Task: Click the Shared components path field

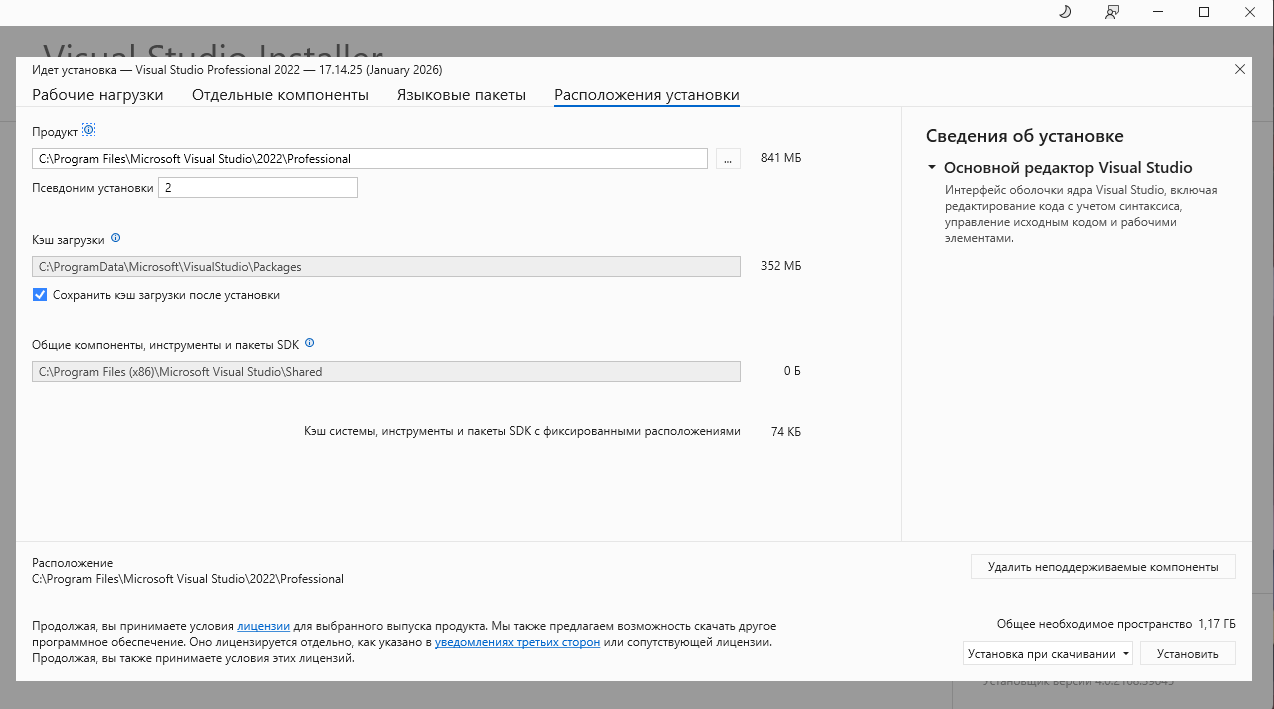Action: (386, 371)
